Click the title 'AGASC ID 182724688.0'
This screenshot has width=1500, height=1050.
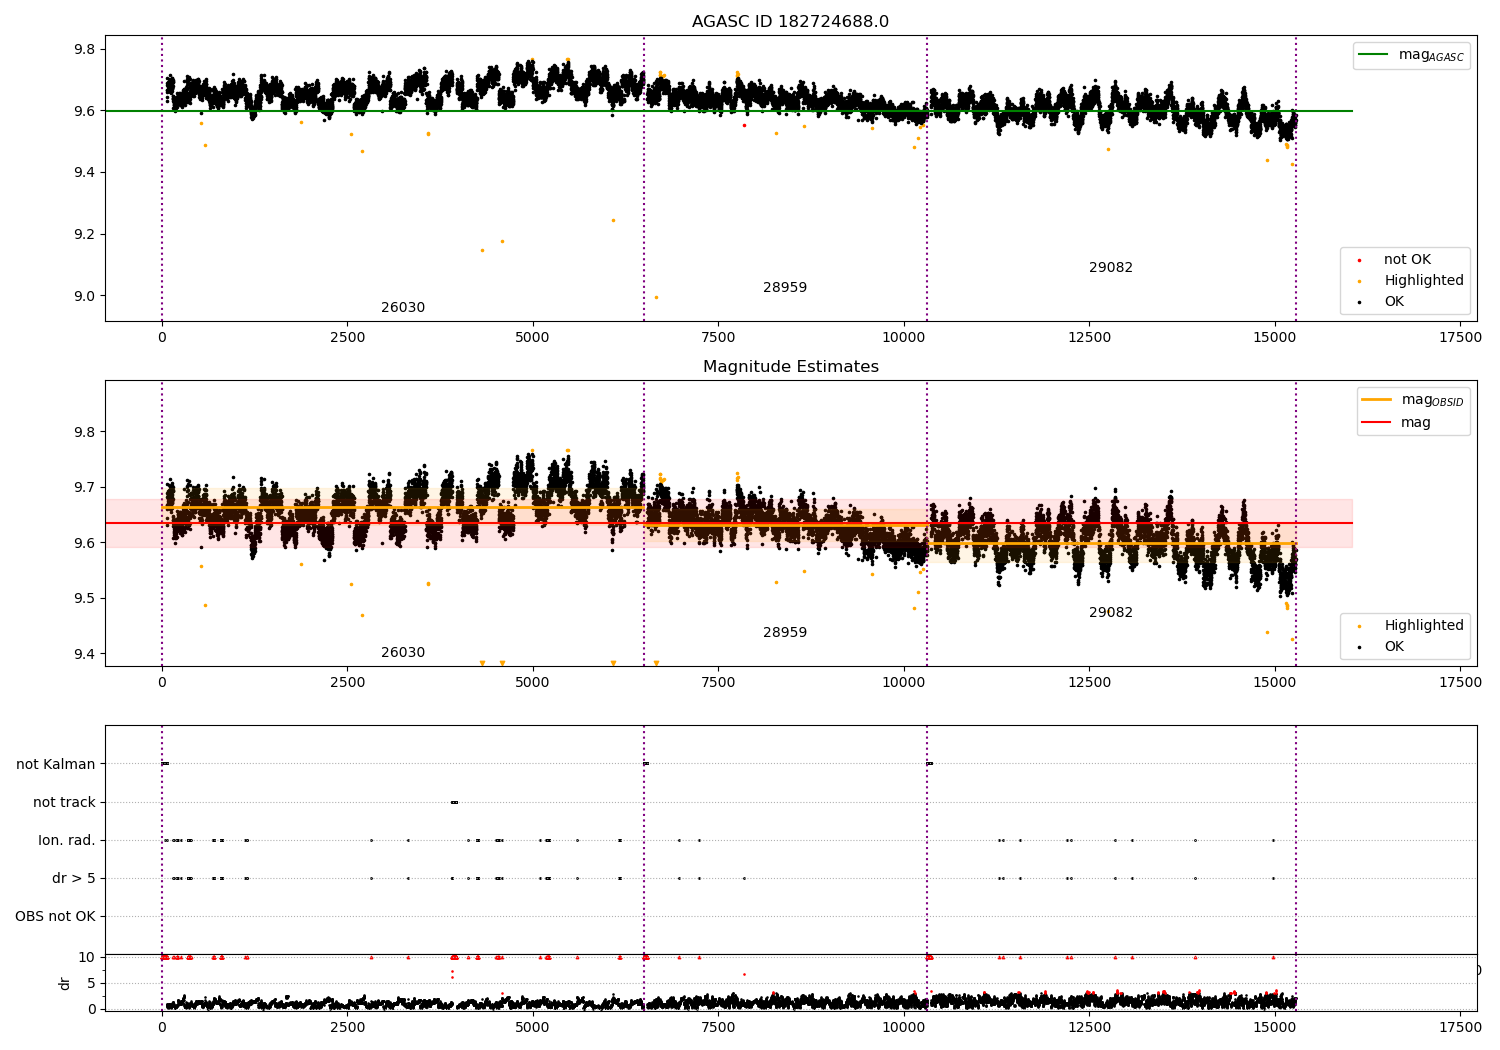coord(790,22)
